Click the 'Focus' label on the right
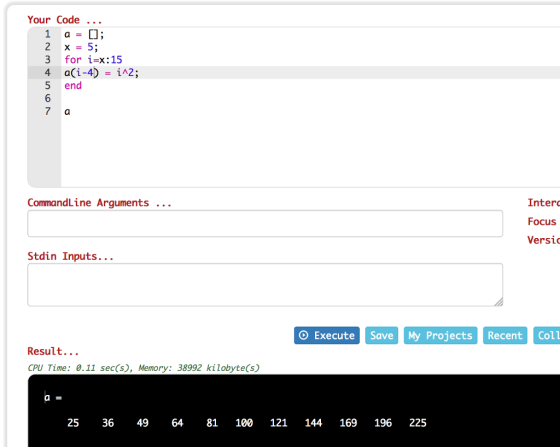Image resolution: width=560 pixels, height=447 pixels. [542, 221]
